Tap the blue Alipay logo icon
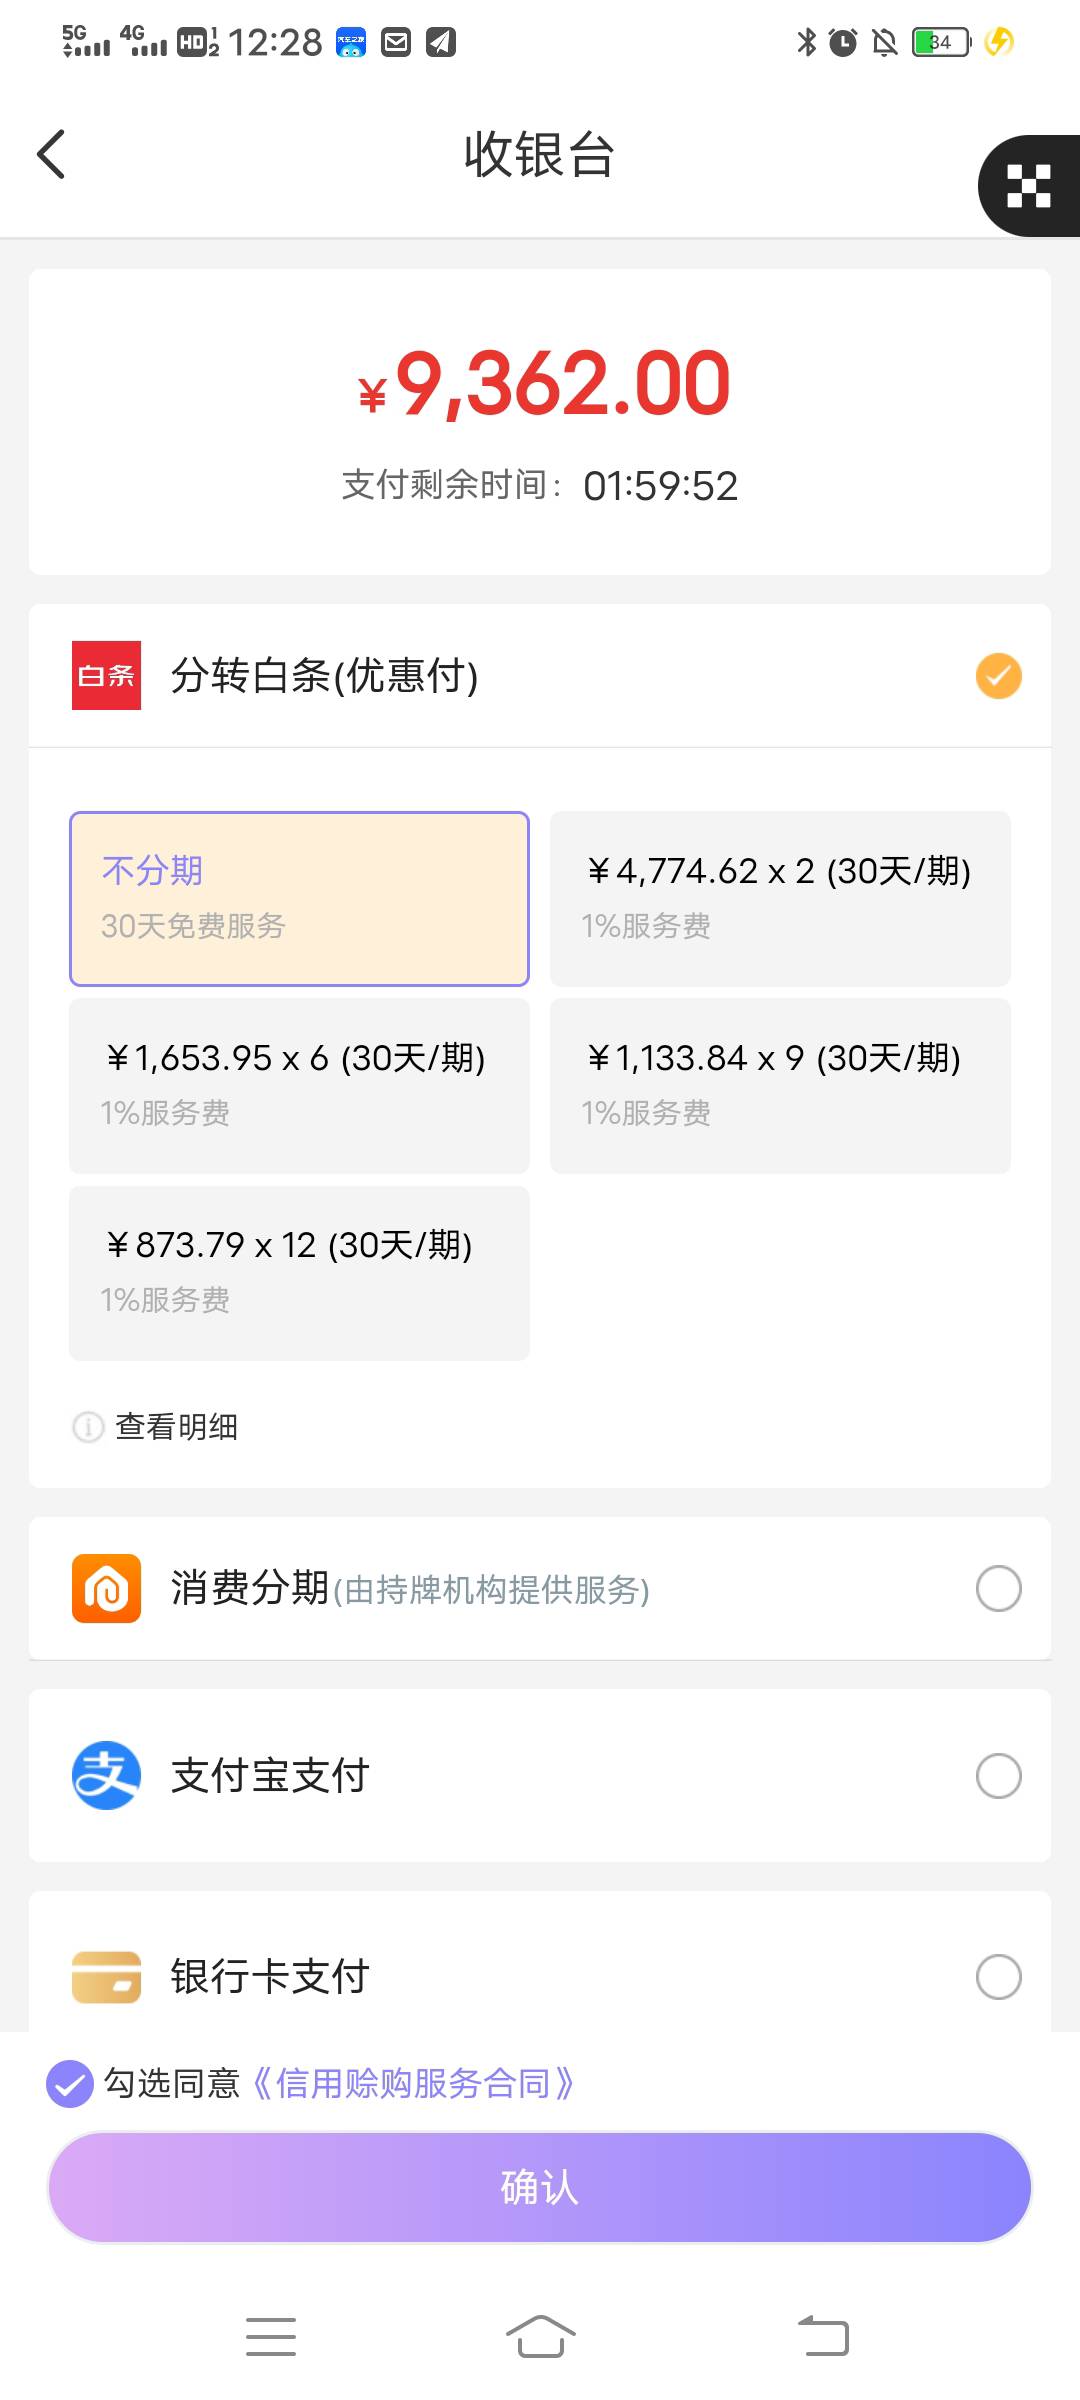 106,1775
